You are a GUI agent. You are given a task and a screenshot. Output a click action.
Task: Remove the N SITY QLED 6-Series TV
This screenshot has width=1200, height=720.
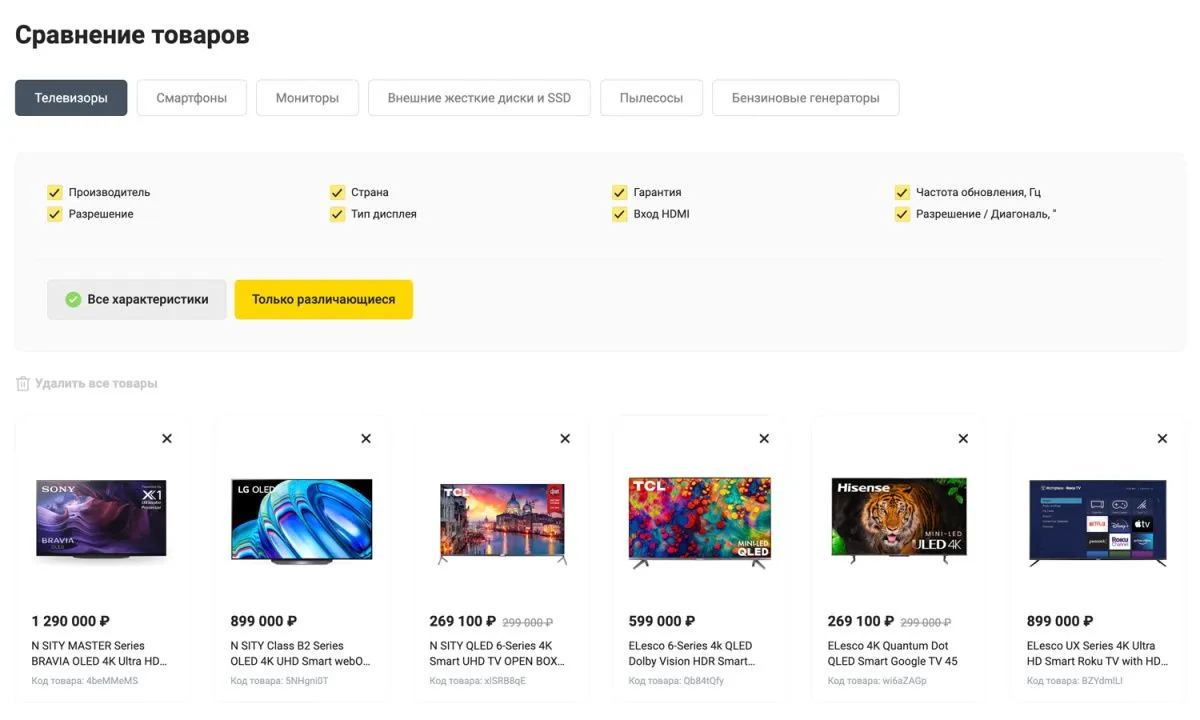[565, 438]
